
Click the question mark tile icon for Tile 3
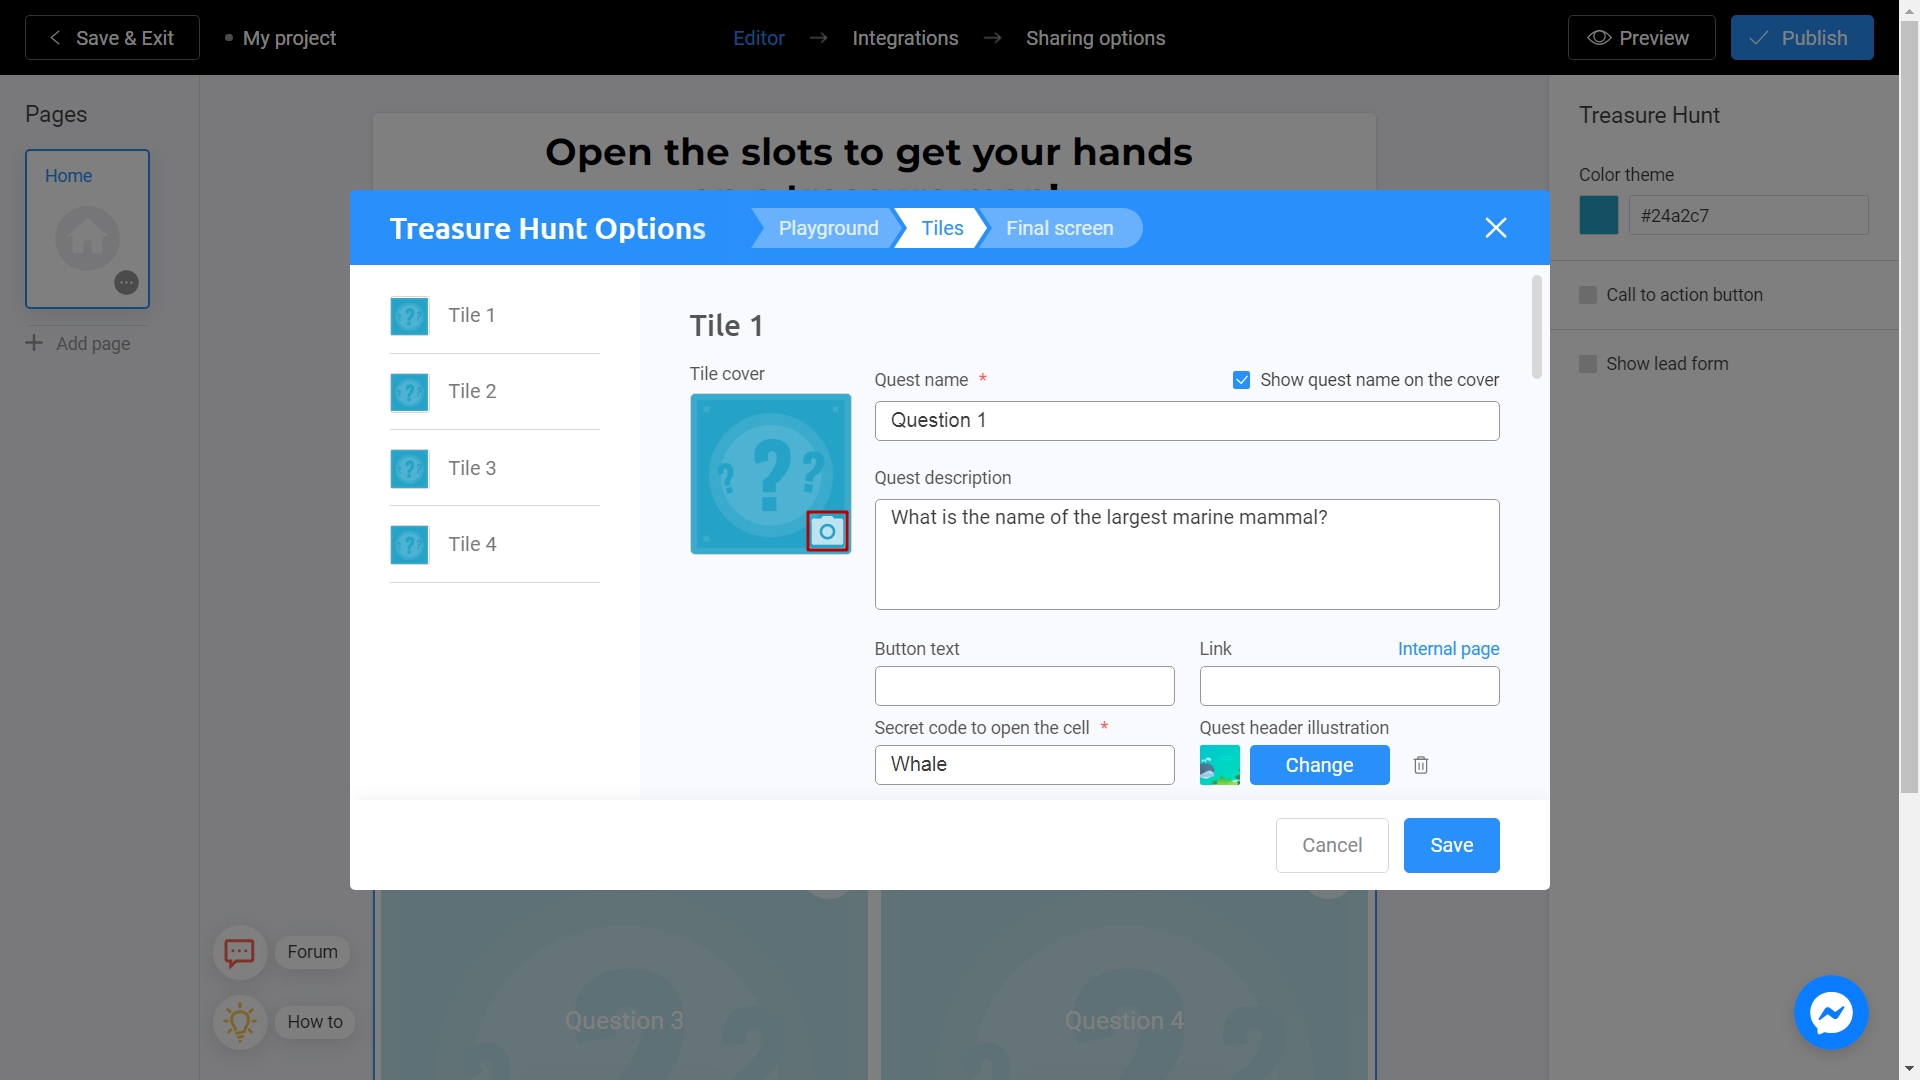[410, 467]
